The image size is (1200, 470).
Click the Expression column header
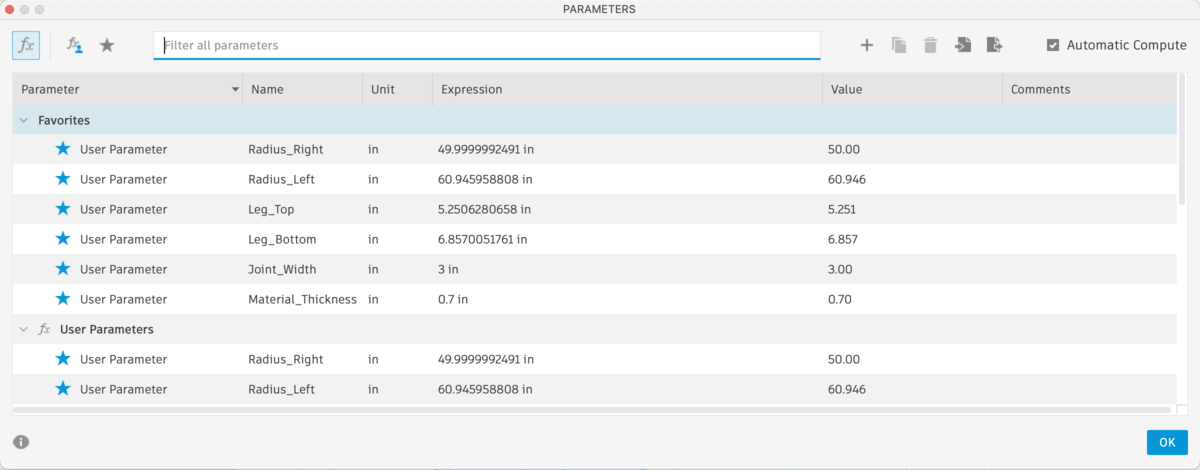[x=627, y=89]
